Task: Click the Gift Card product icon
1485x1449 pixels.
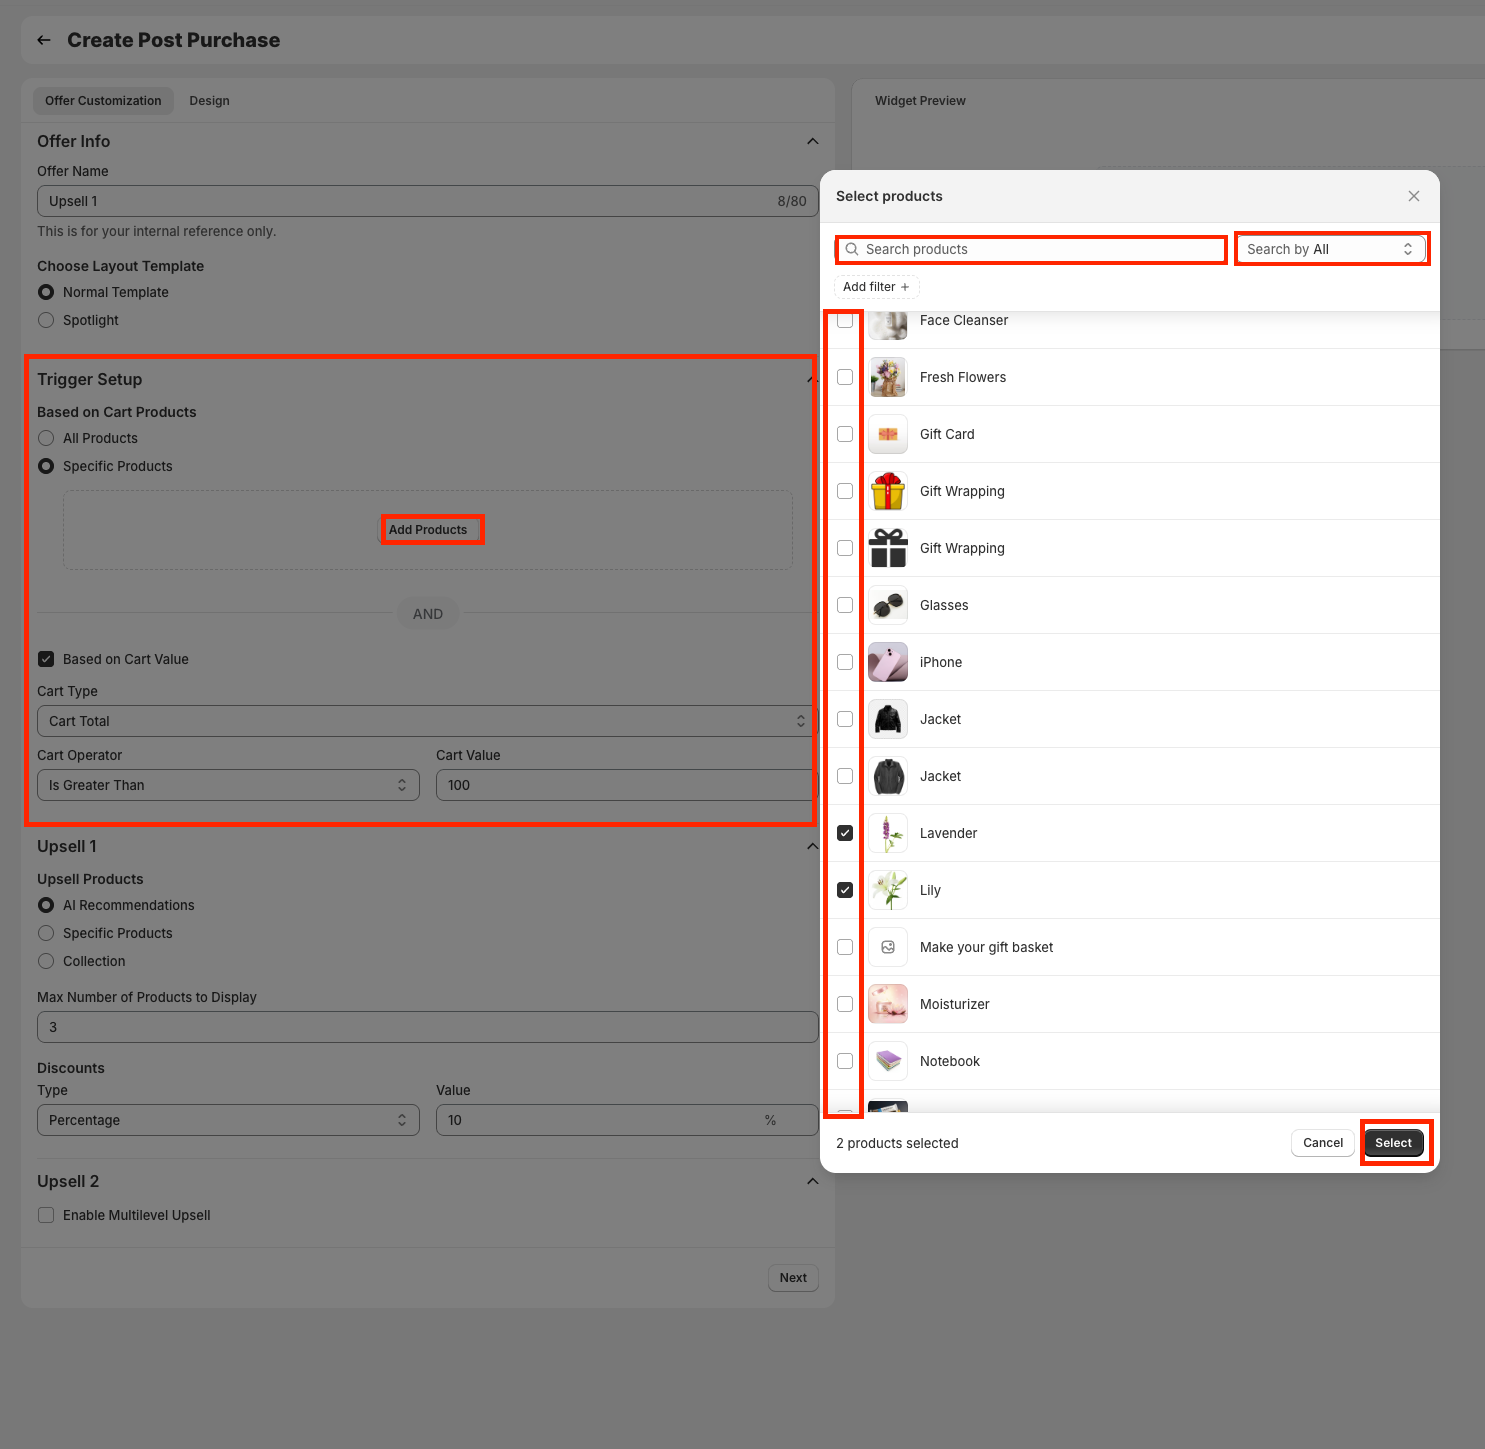Action: 887,434
